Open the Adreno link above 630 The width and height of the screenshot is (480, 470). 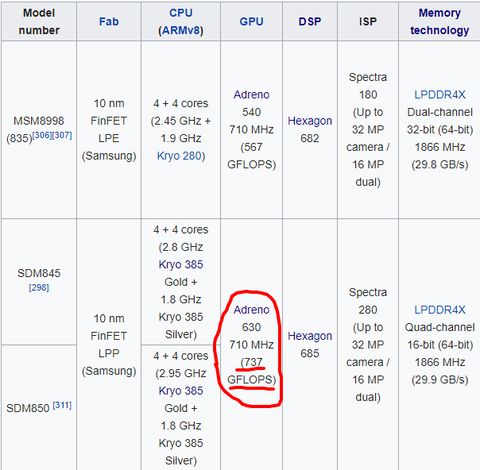tap(251, 310)
